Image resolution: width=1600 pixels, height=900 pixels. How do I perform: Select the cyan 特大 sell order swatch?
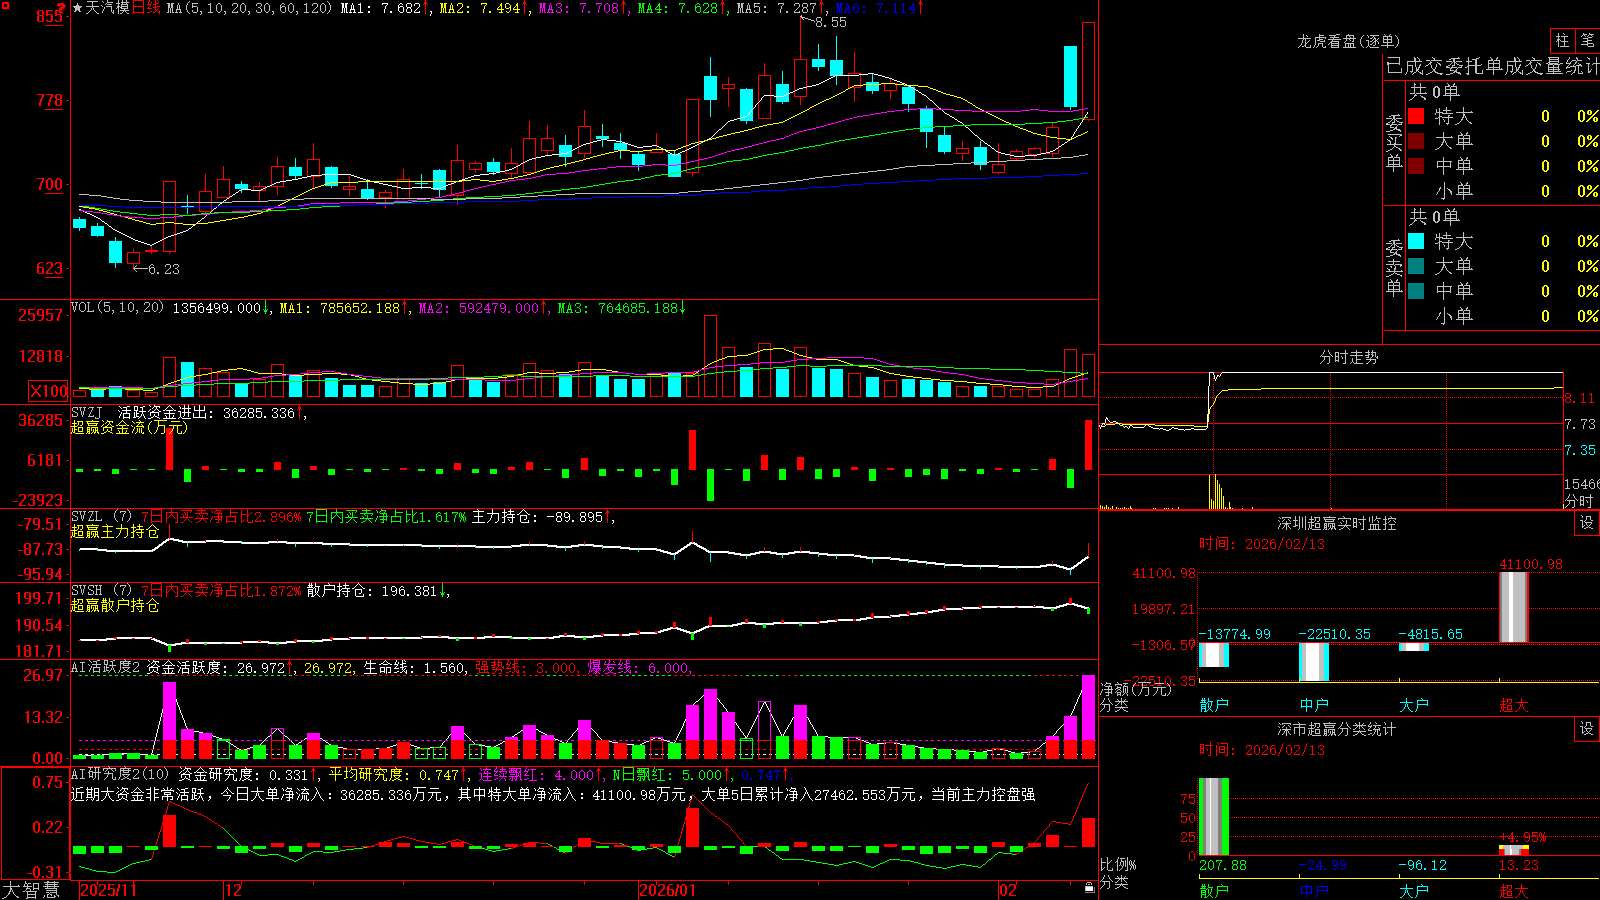point(1416,241)
